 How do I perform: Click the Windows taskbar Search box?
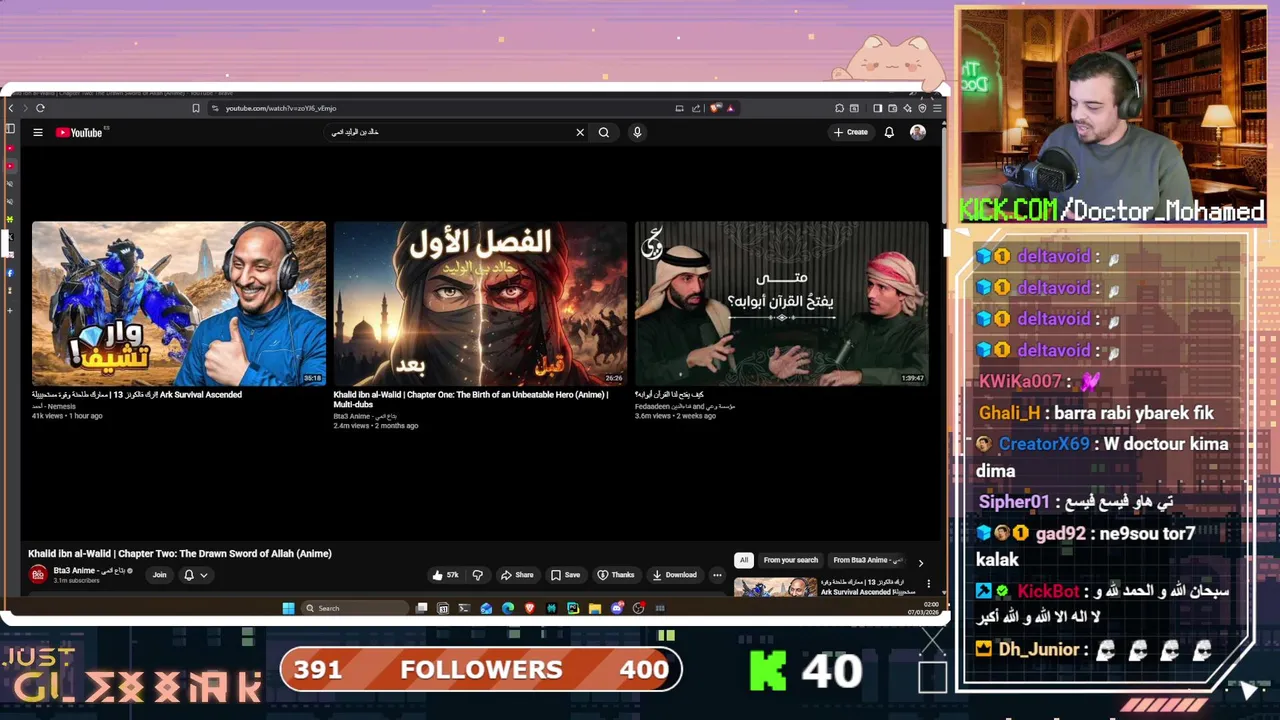(x=355, y=608)
